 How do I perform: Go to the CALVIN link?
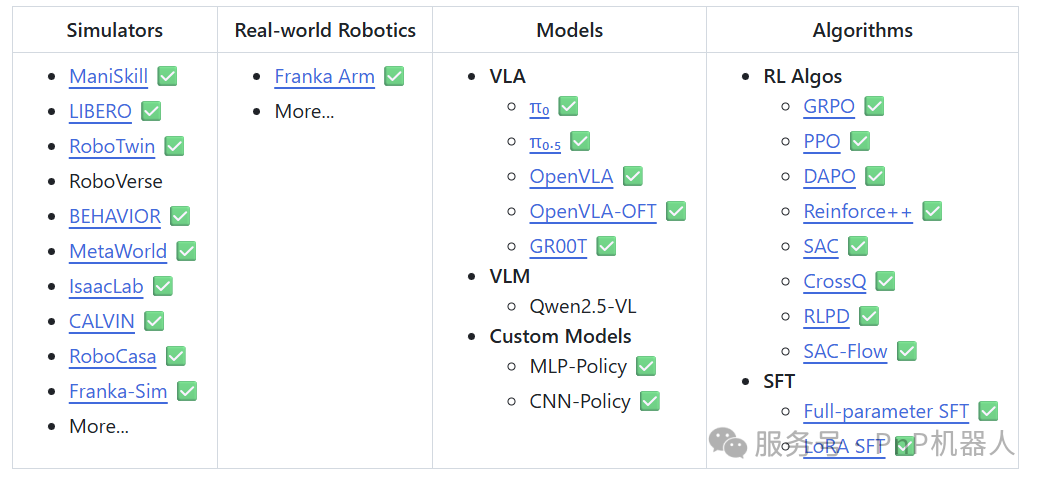click(102, 321)
